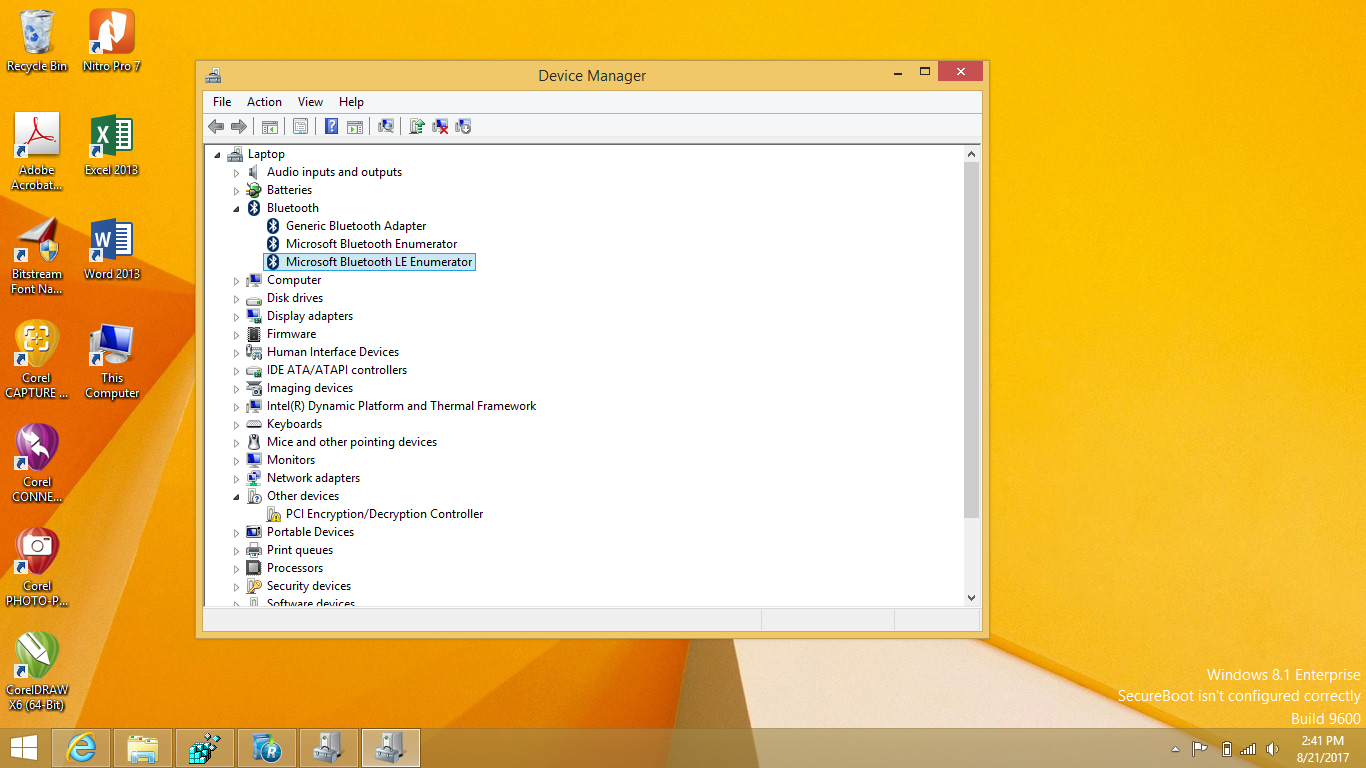The width and height of the screenshot is (1366, 768).
Task: Click the blue Help question mark icon
Action: tap(331, 126)
